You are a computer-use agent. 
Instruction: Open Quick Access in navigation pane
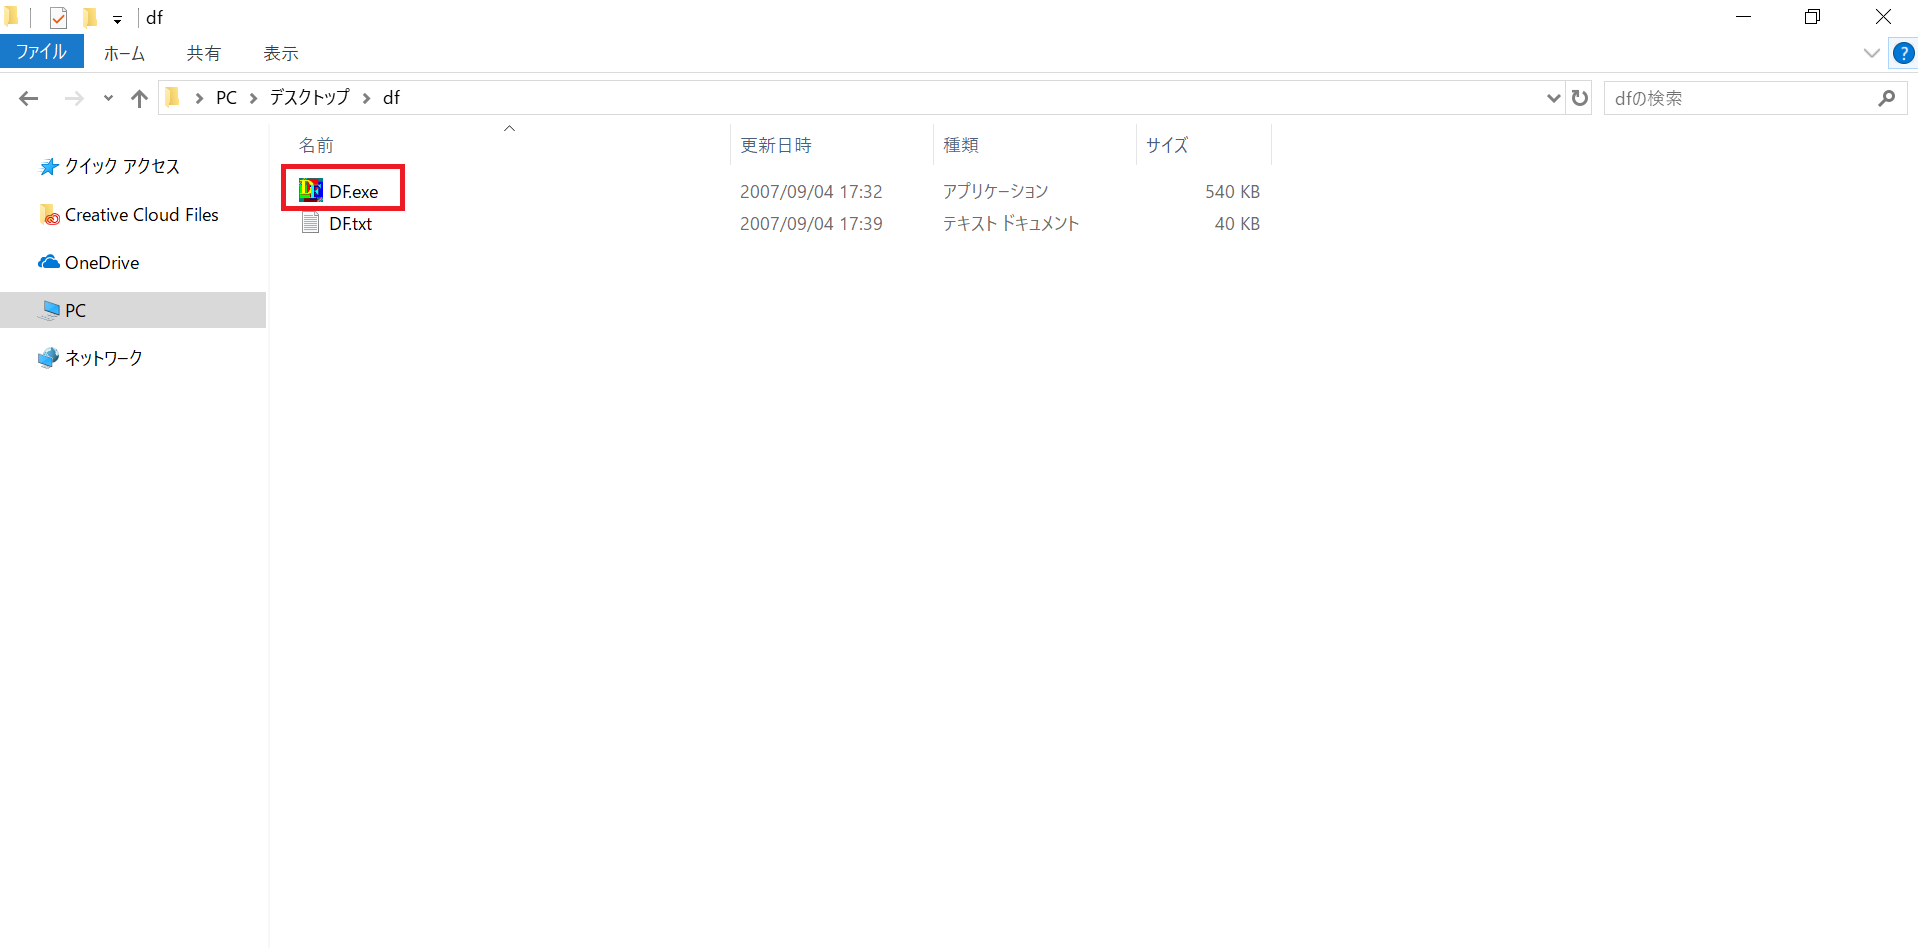tap(121, 166)
